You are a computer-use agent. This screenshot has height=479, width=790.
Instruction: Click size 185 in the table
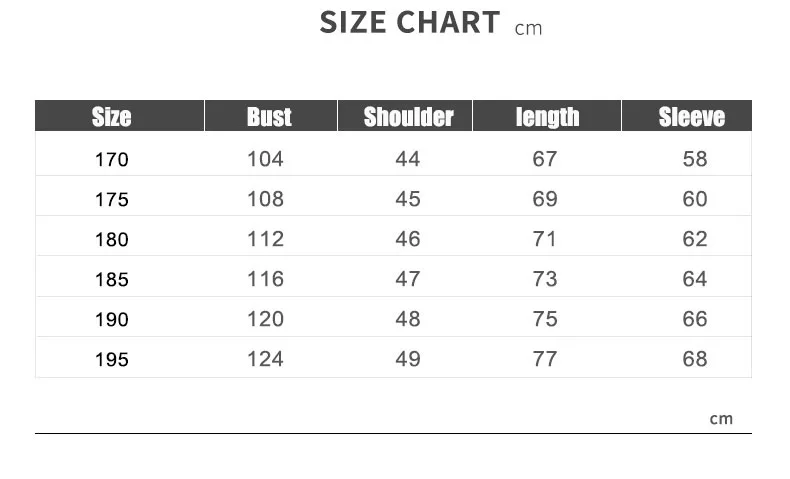(112, 279)
